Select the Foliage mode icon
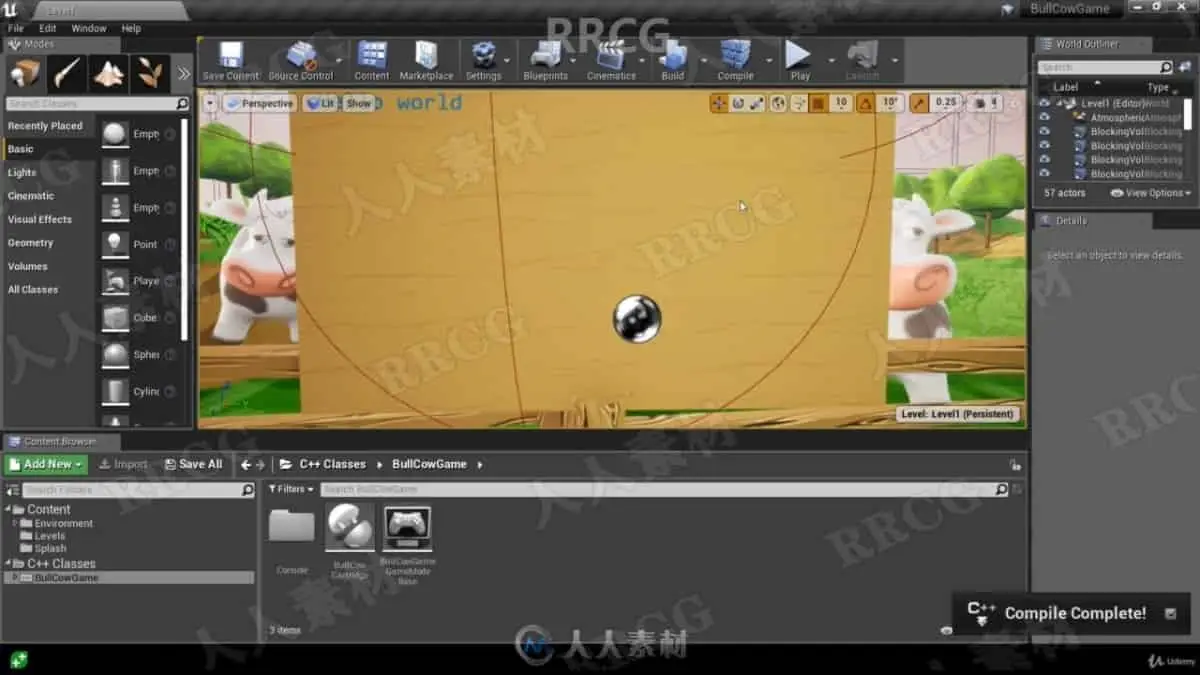1200x675 pixels. coord(150,73)
